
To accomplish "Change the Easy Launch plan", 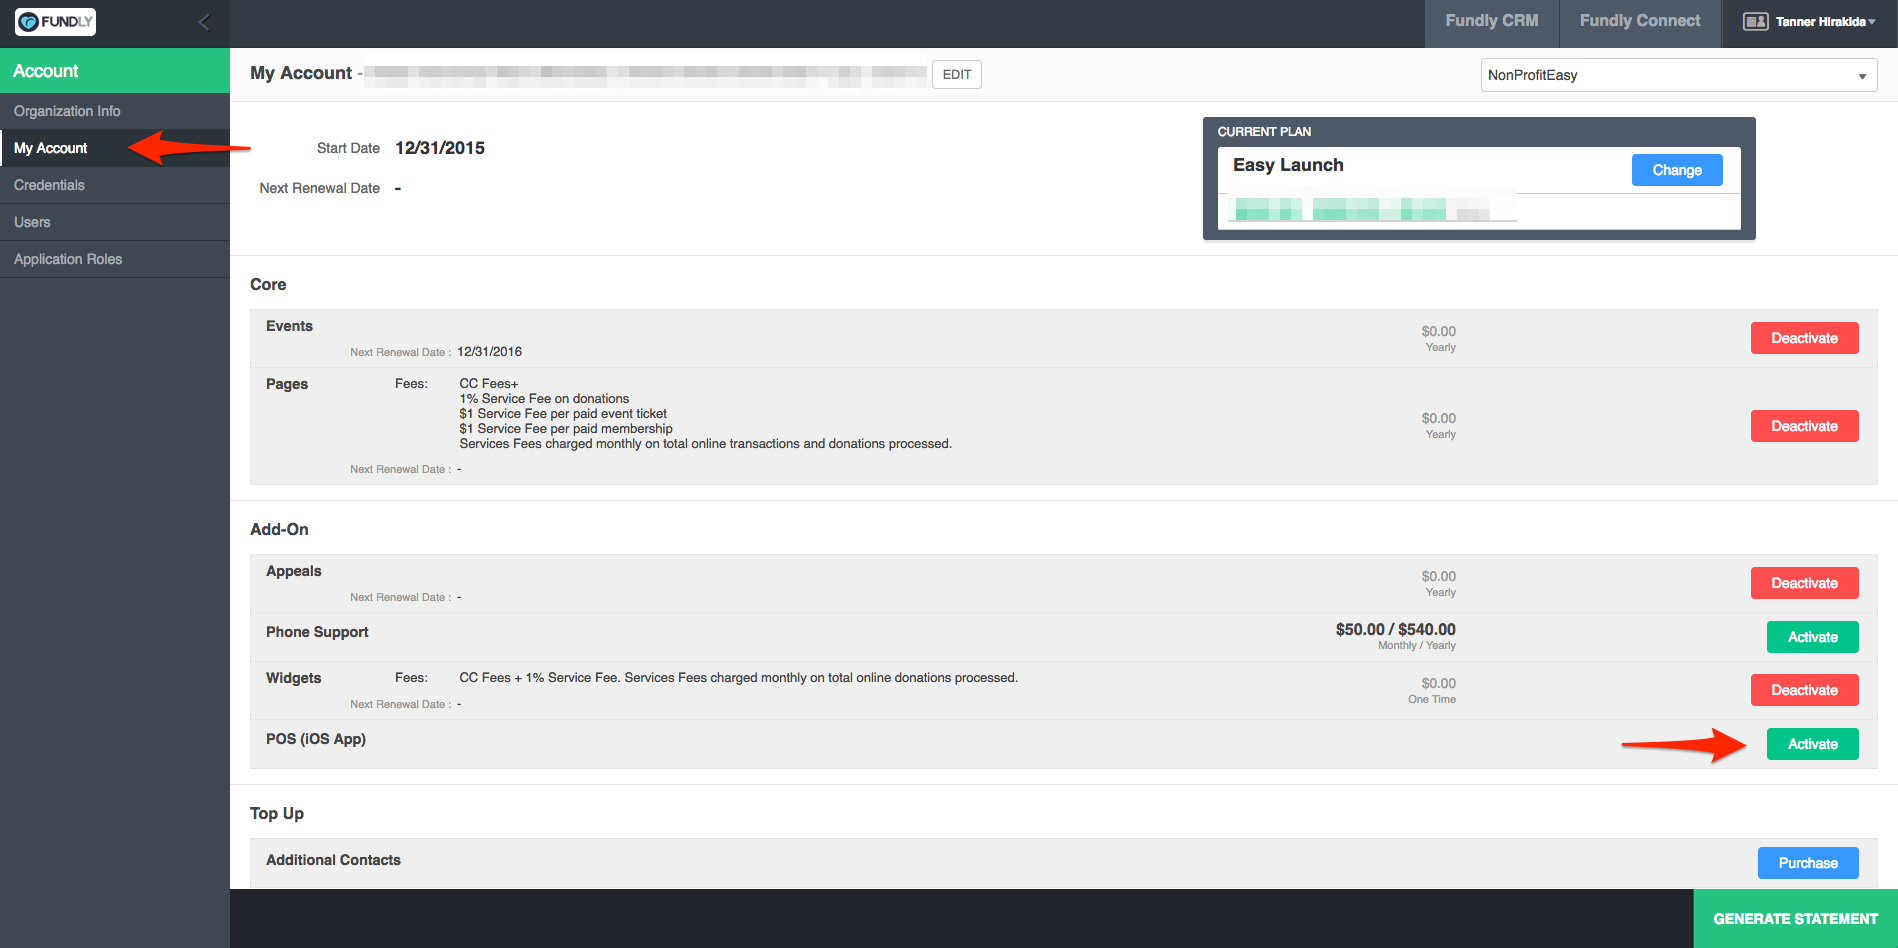I will click(1677, 170).
